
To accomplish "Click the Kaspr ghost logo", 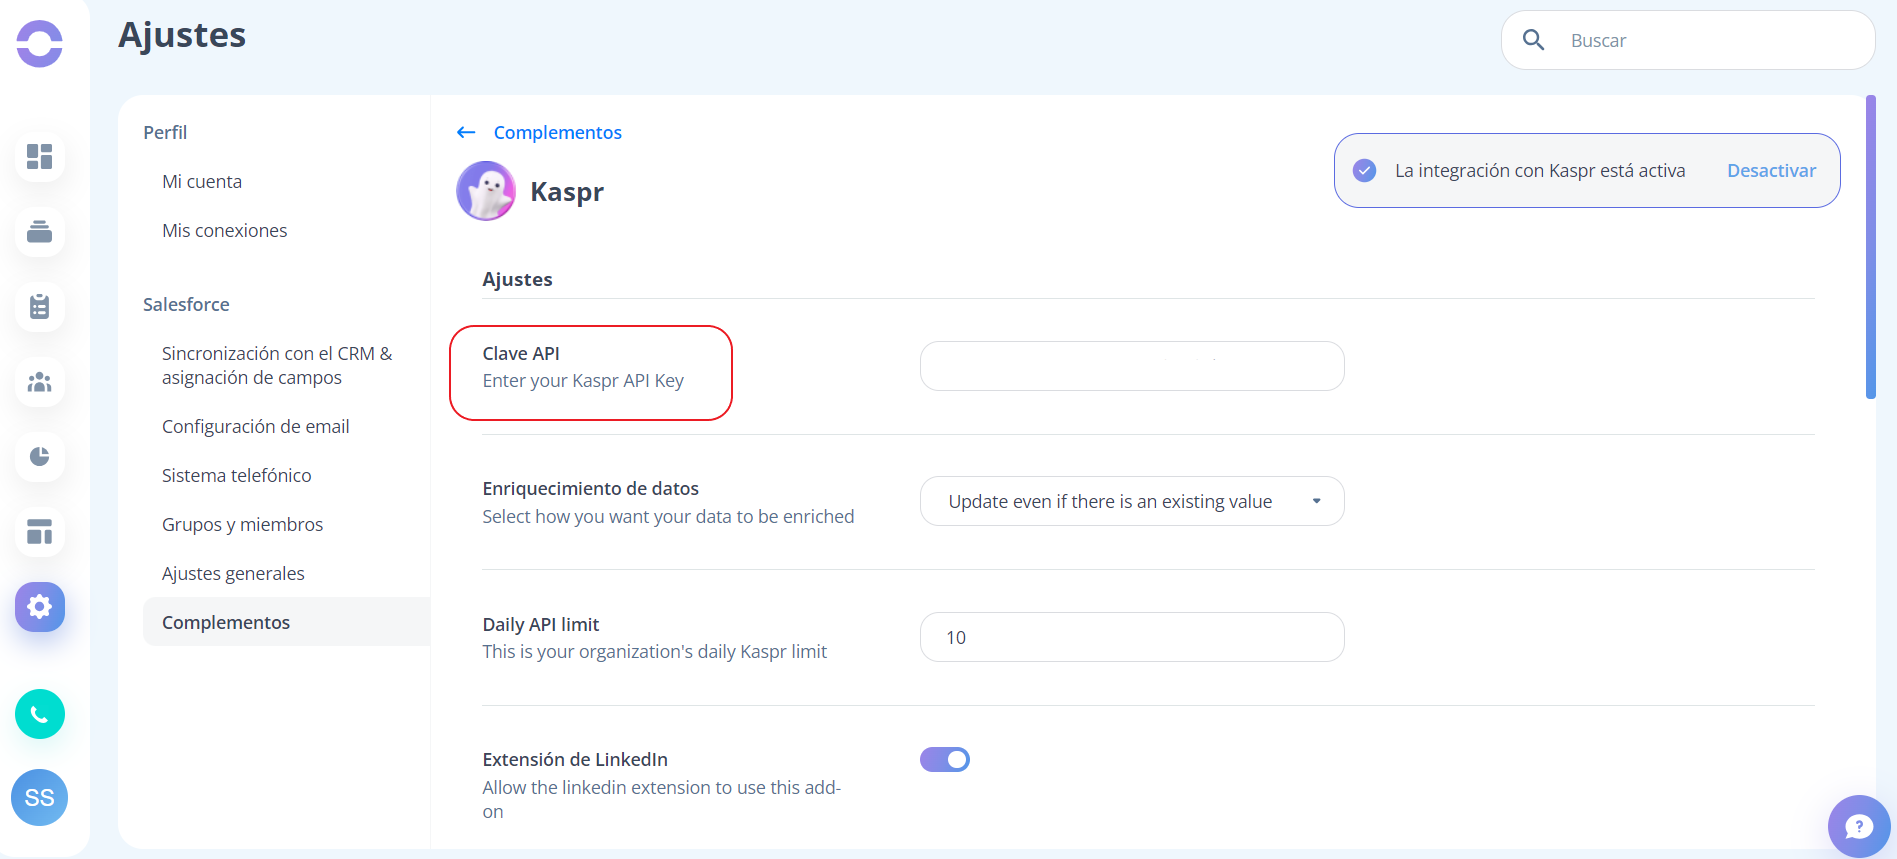I will pyautogui.click(x=486, y=191).
